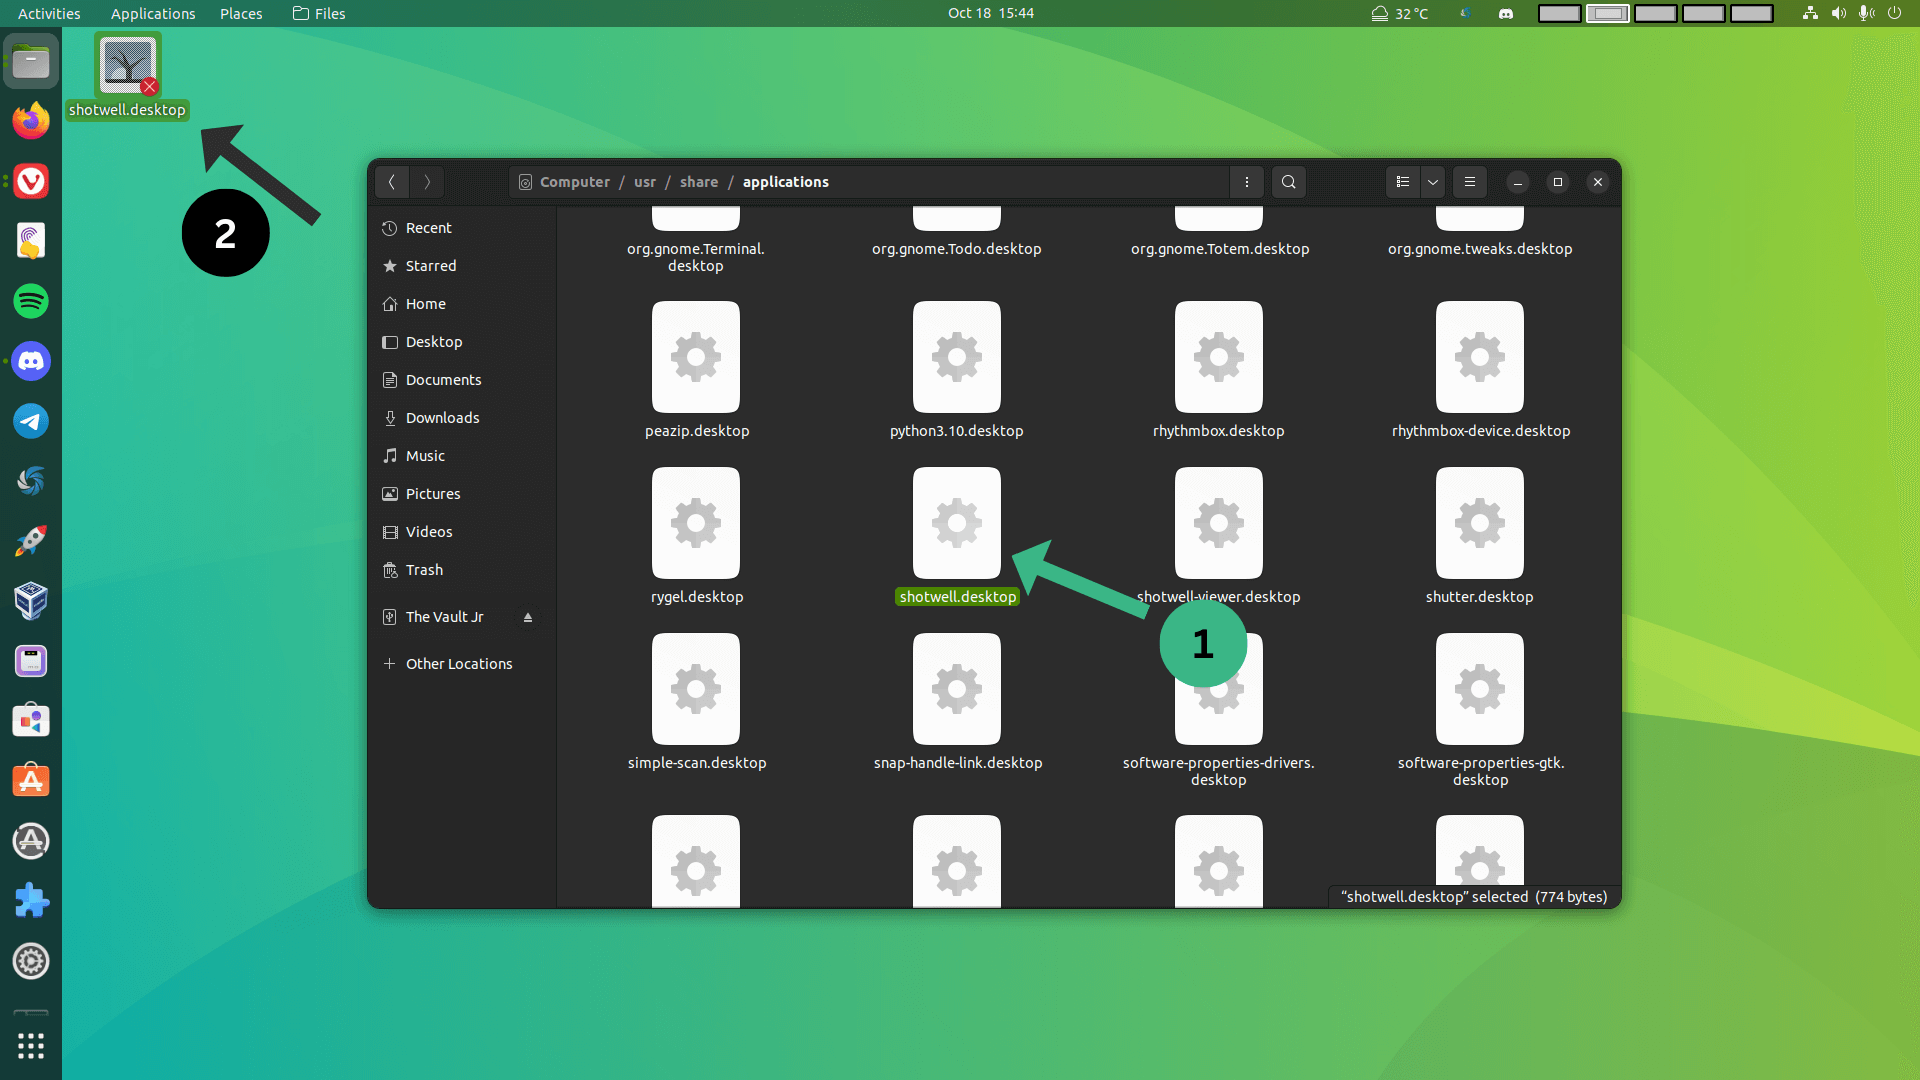Open the hamburger menu in Files
Image resolution: width=1920 pixels, height=1080 pixels.
1469,182
